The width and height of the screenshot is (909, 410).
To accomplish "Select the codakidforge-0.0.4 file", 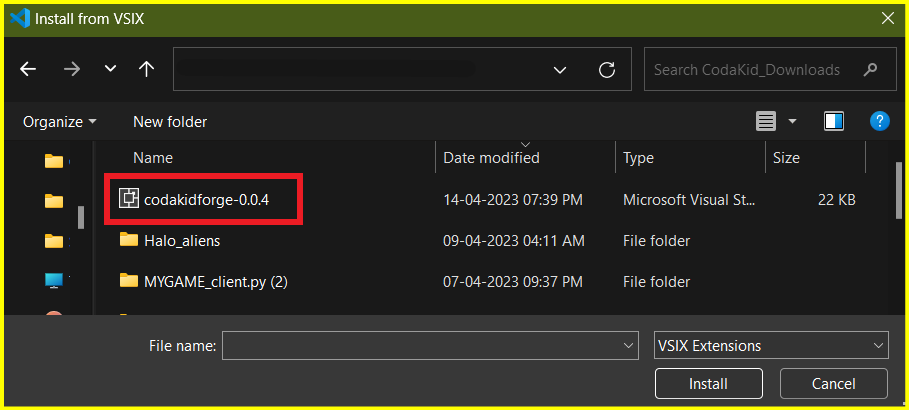I will click(x=207, y=200).
